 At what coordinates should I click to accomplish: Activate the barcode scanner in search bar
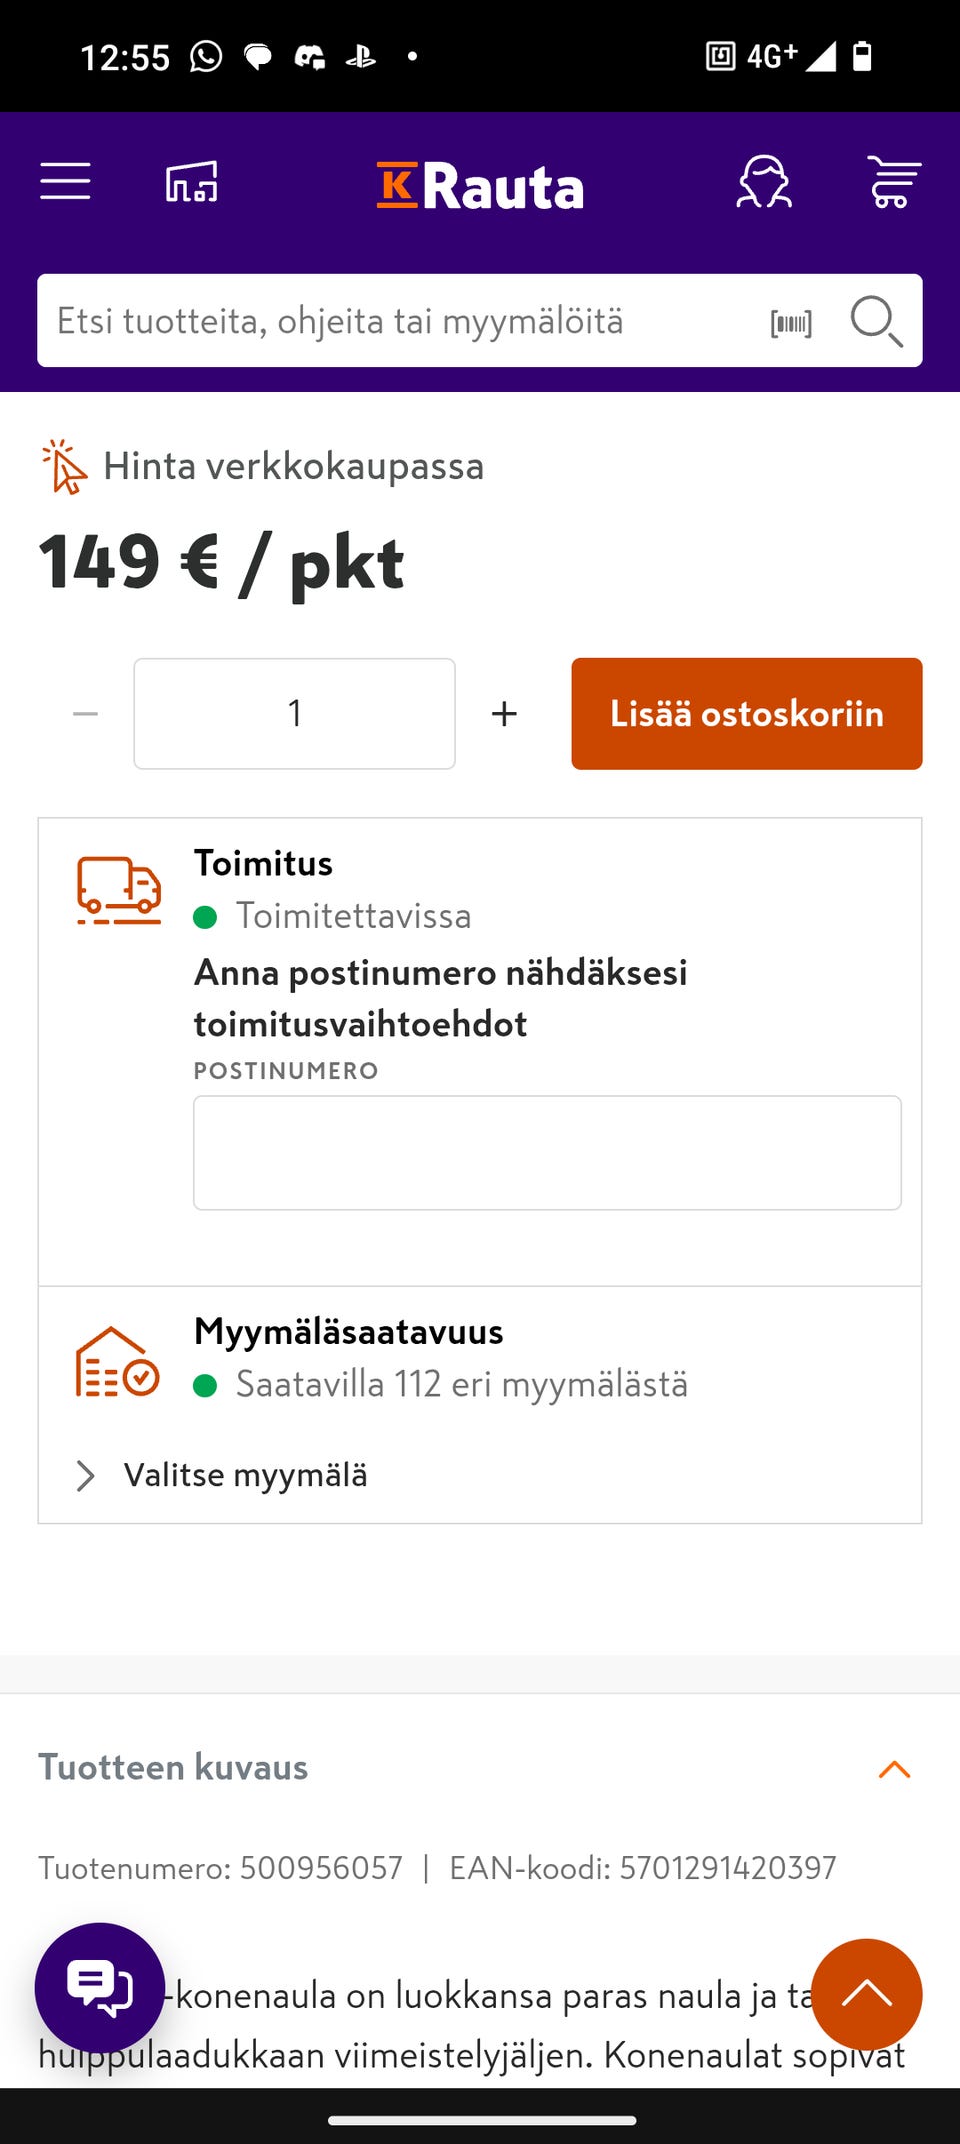pos(790,321)
